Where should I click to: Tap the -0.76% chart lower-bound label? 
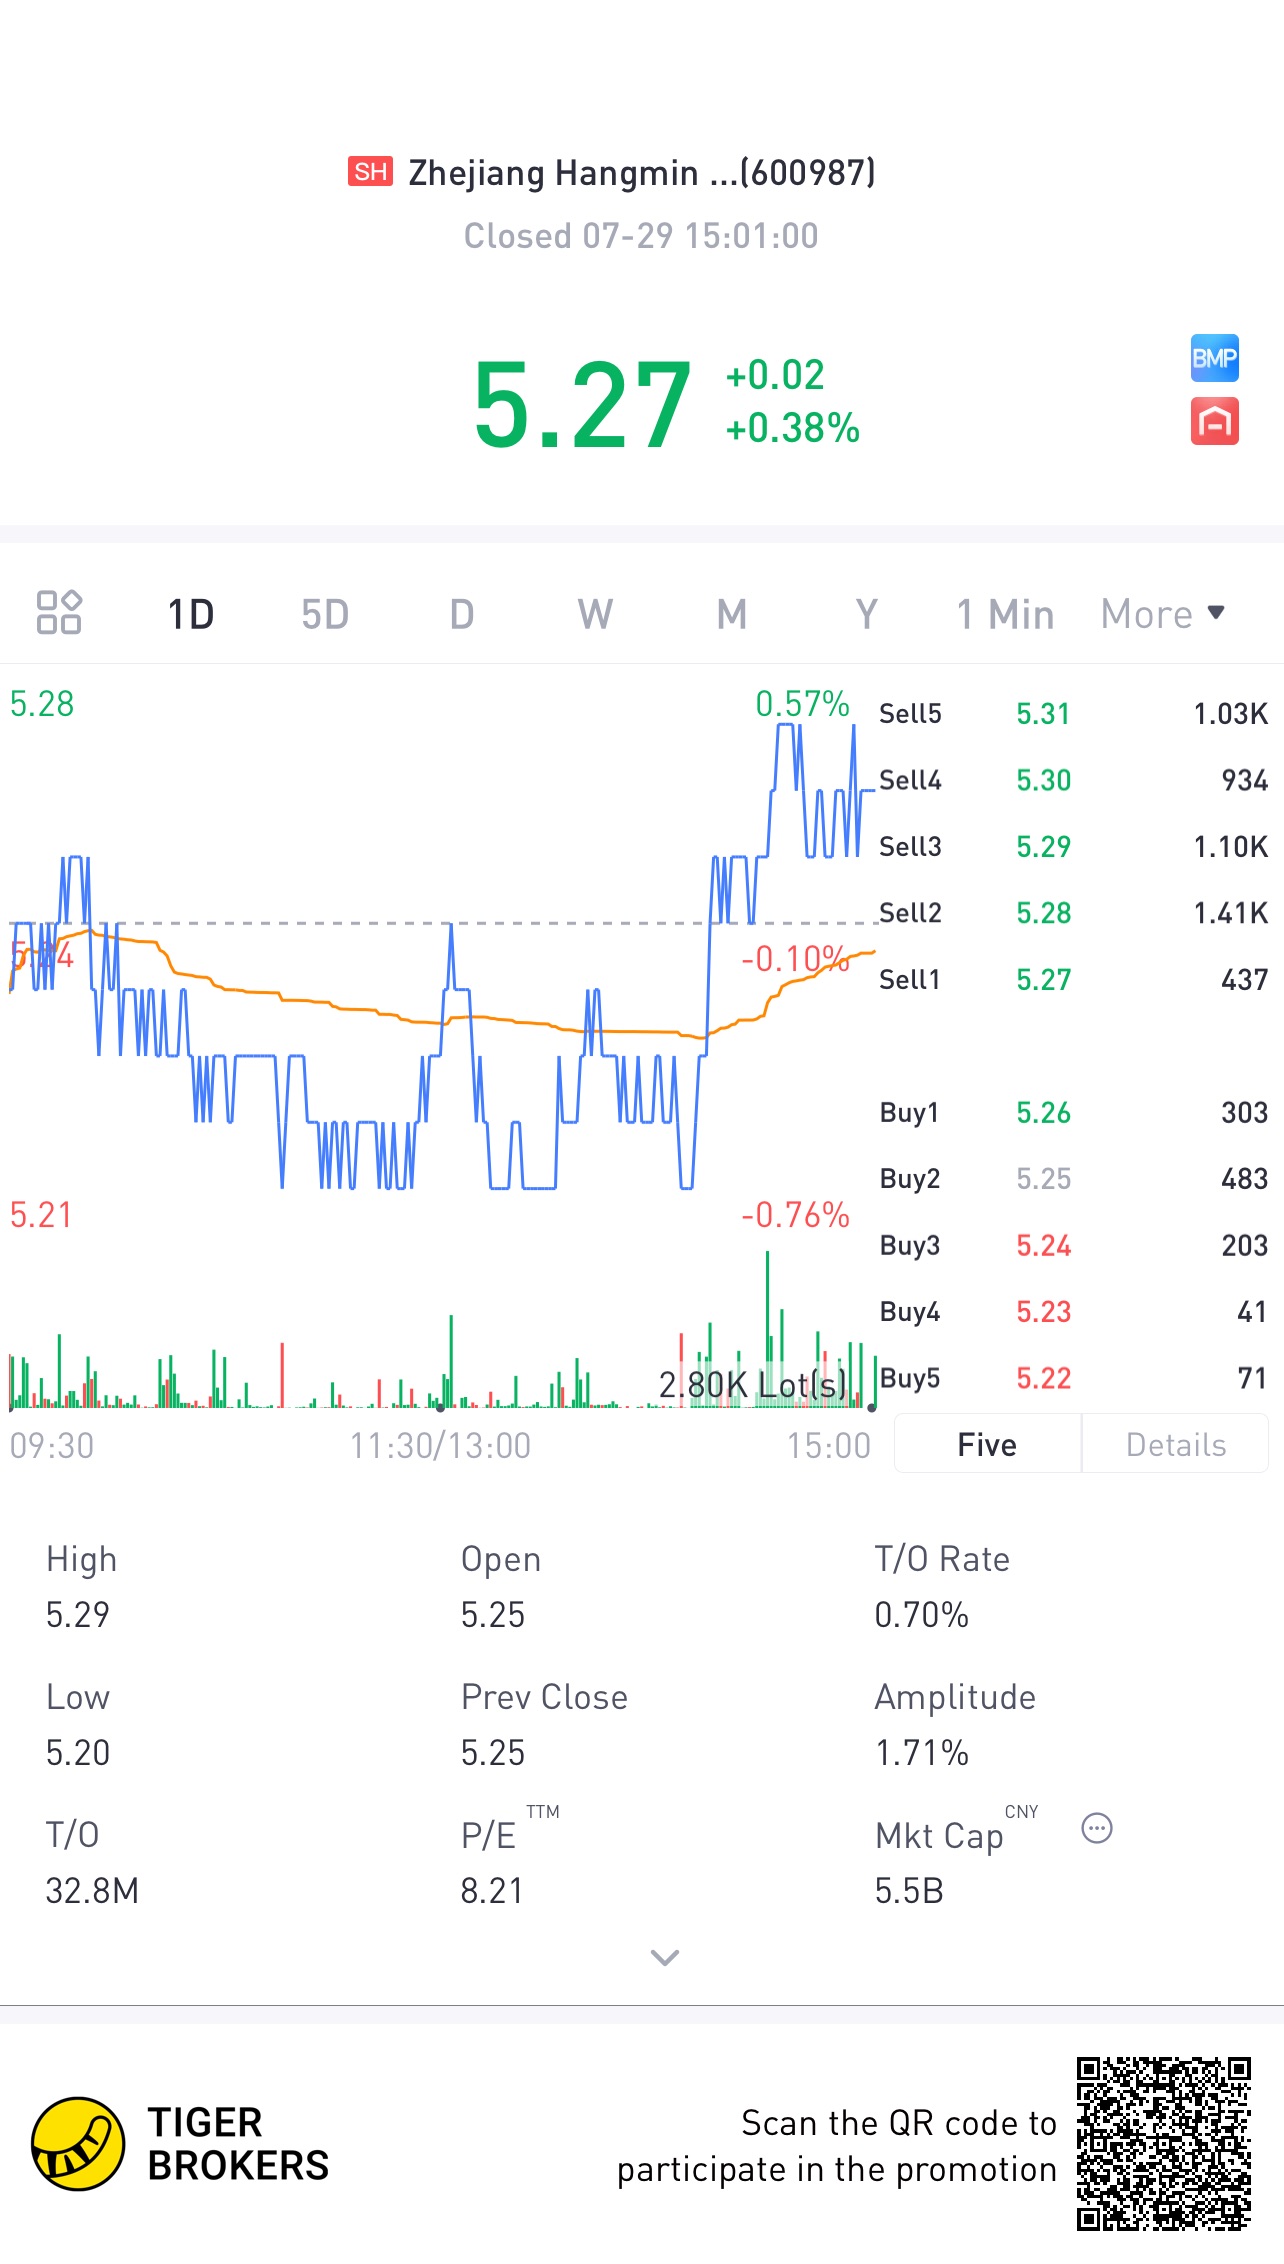coord(795,1215)
